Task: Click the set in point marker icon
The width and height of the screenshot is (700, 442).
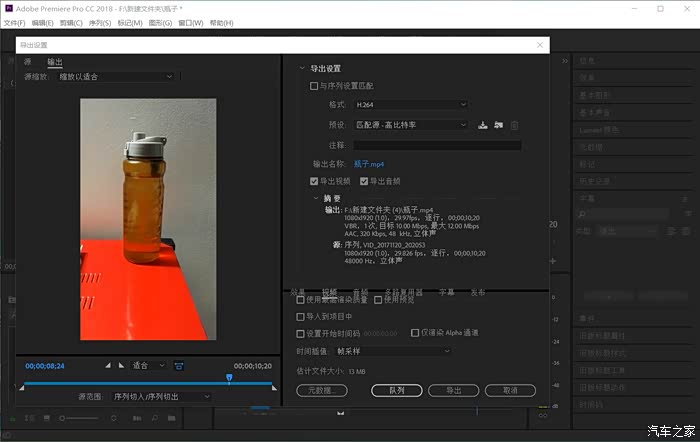Action: click(109, 366)
